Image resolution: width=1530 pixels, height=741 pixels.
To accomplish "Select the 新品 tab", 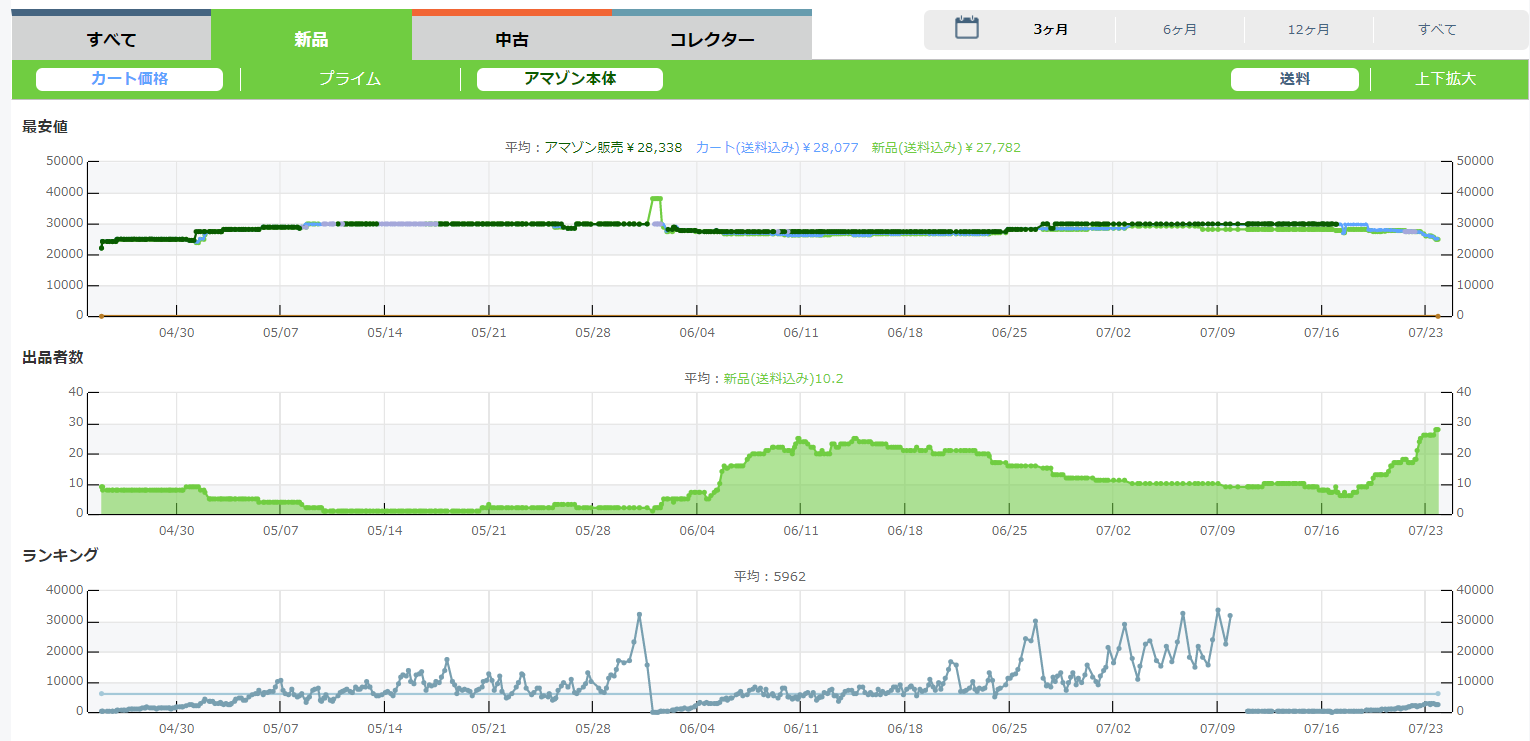I will [311, 40].
